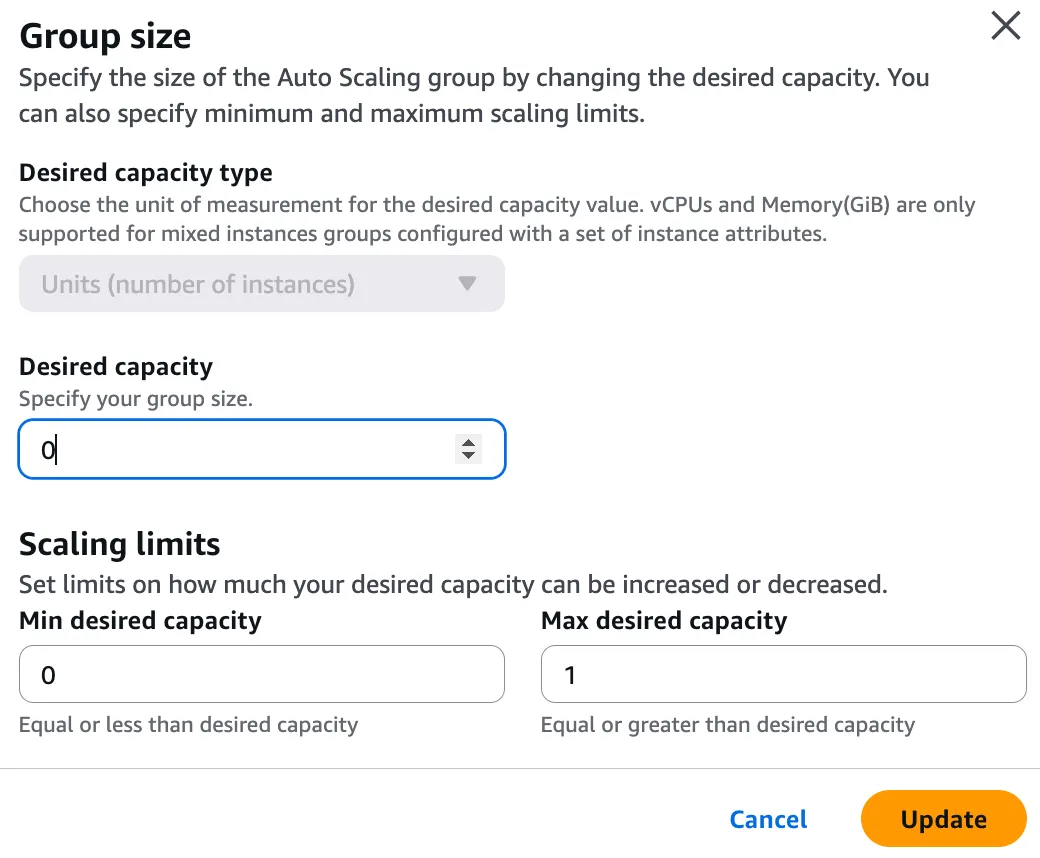Click the Desired capacity number field
Viewport: 1040px width, 858px height.
[240, 450]
